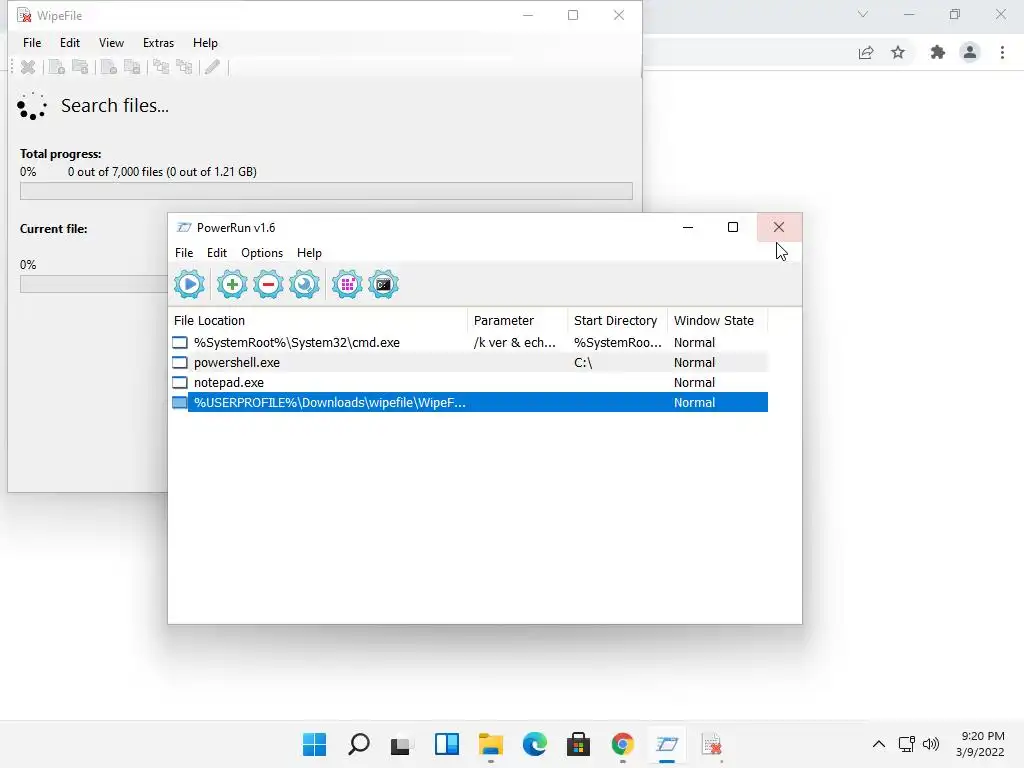Click the greyed X icon in WipeFile toolbar
1024x768 pixels.
click(x=28, y=67)
